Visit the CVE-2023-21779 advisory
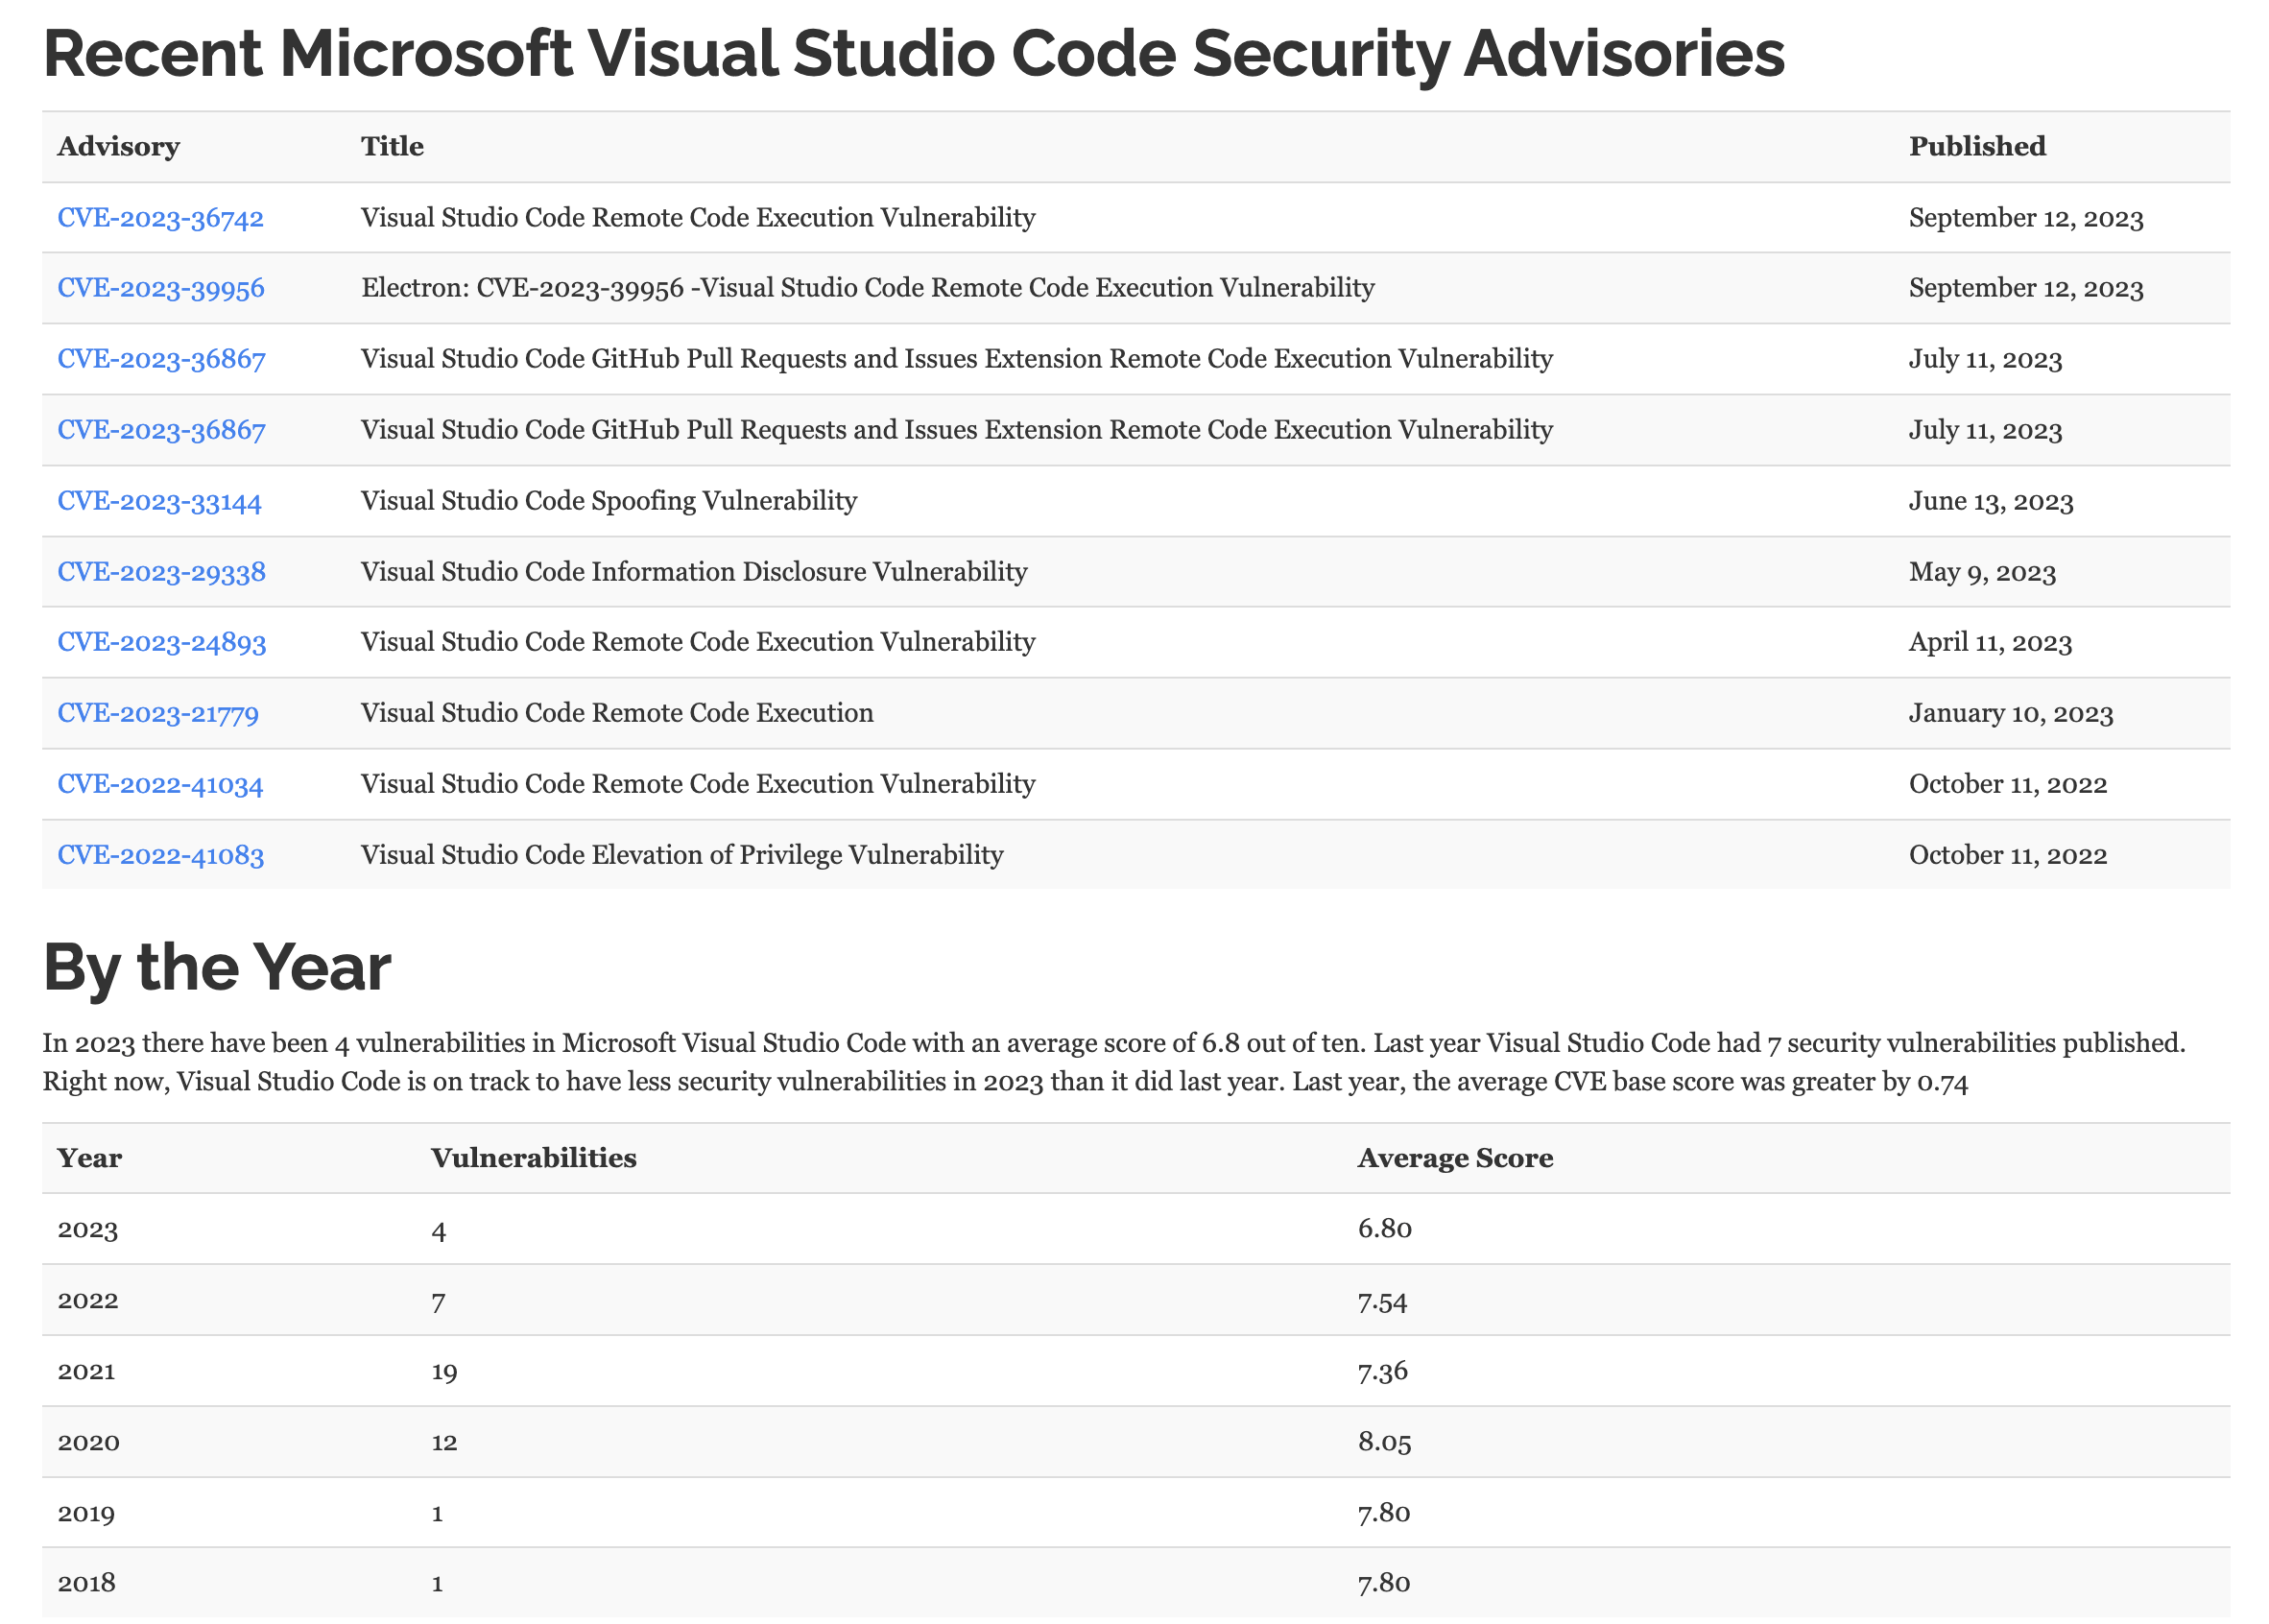Screen dimensions: 2269x1624 pos(158,713)
